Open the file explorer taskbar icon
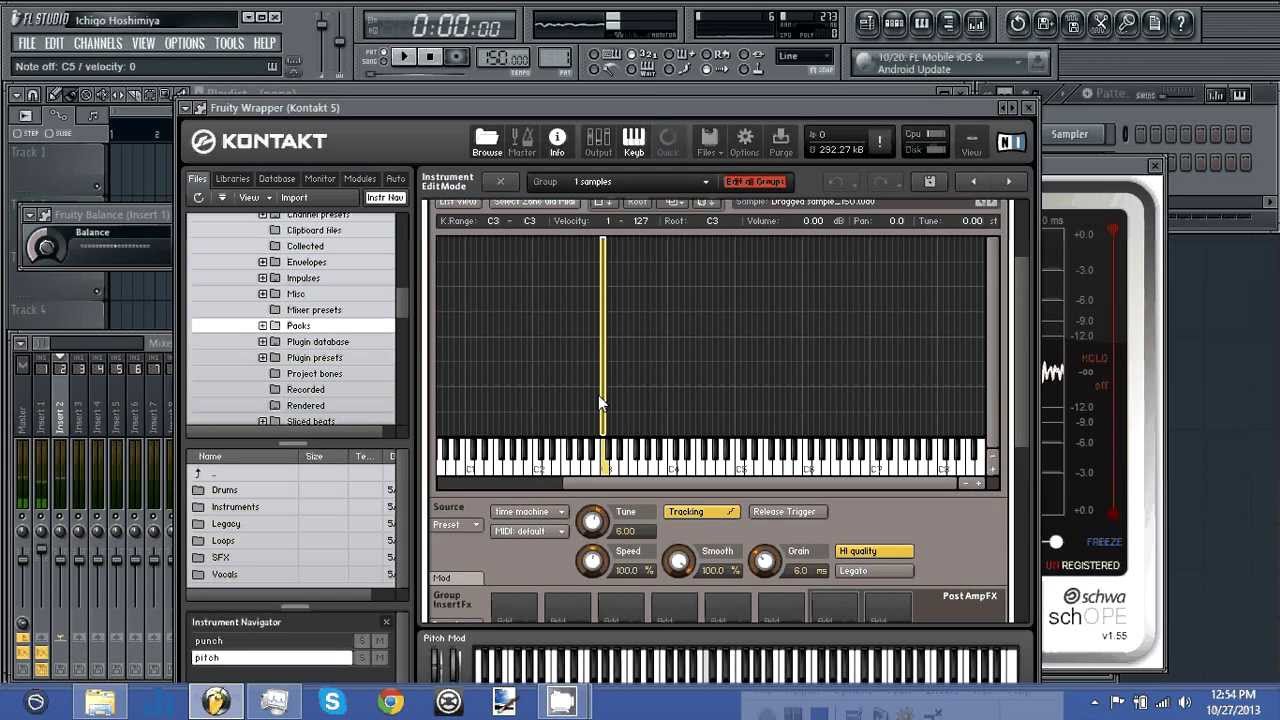Image resolution: width=1280 pixels, height=720 pixels. (100, 702)
